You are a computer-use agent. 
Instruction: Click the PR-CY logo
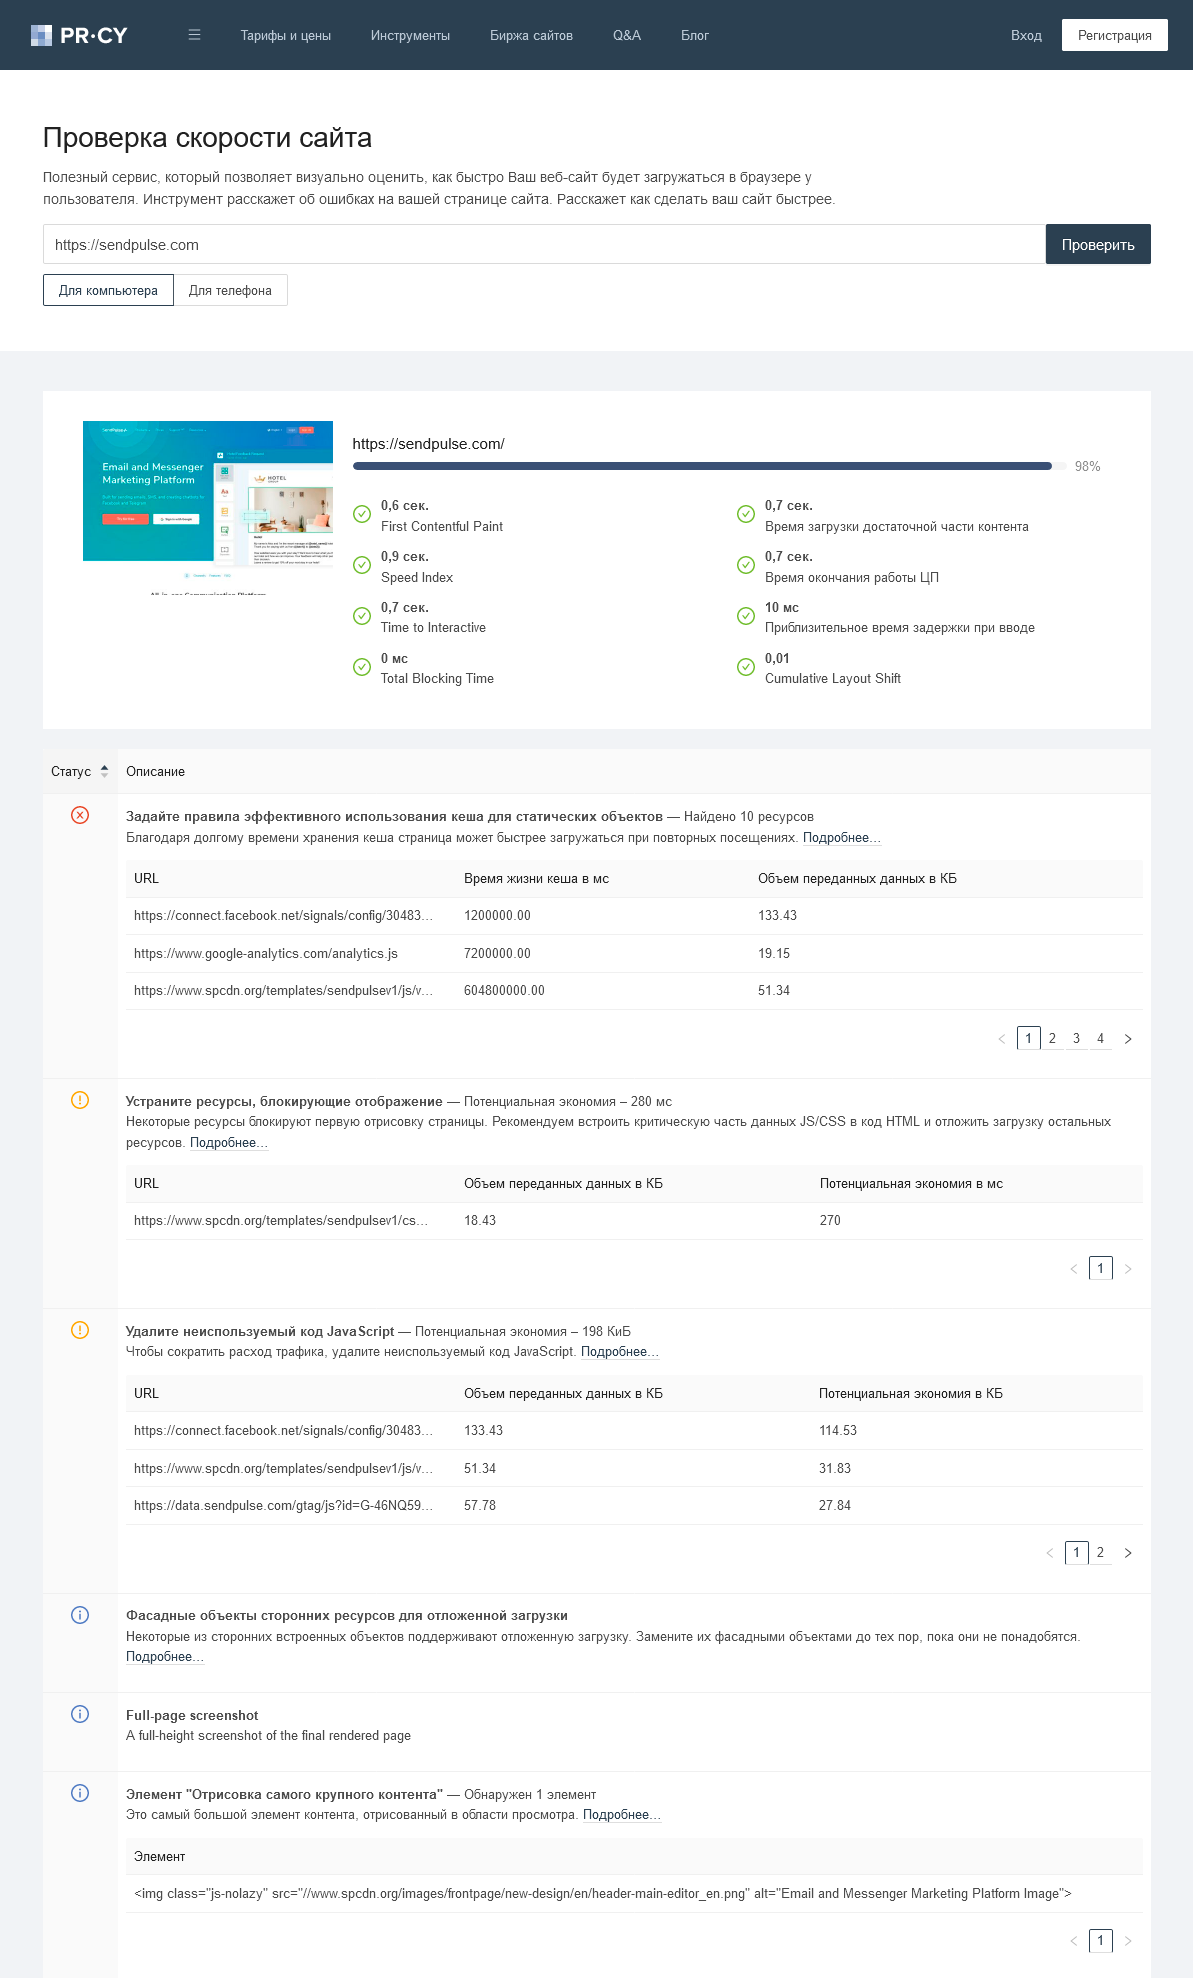[x=79, y=35]
